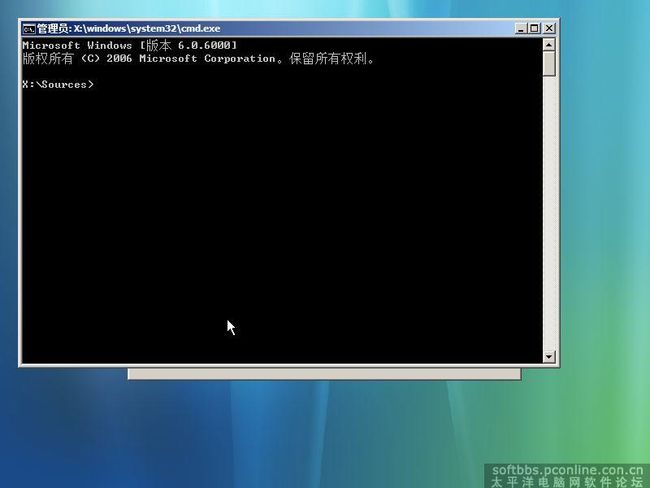Click the scrollbar up arrow
The image size is (650, 488).
549,44
